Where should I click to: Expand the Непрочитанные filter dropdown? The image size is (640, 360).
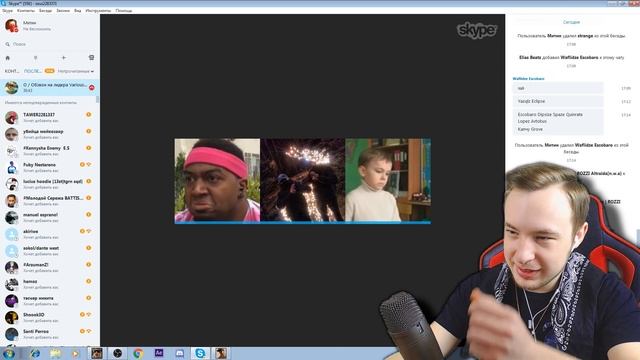(76, 71)
